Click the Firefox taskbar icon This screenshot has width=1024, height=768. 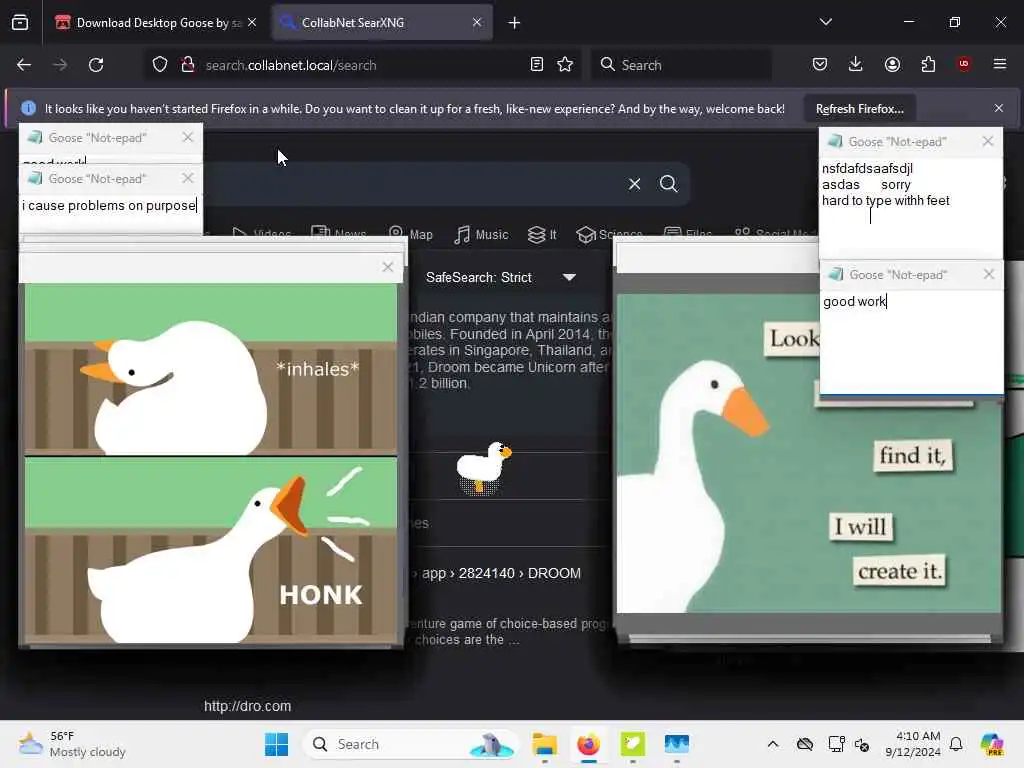point(588,744)
